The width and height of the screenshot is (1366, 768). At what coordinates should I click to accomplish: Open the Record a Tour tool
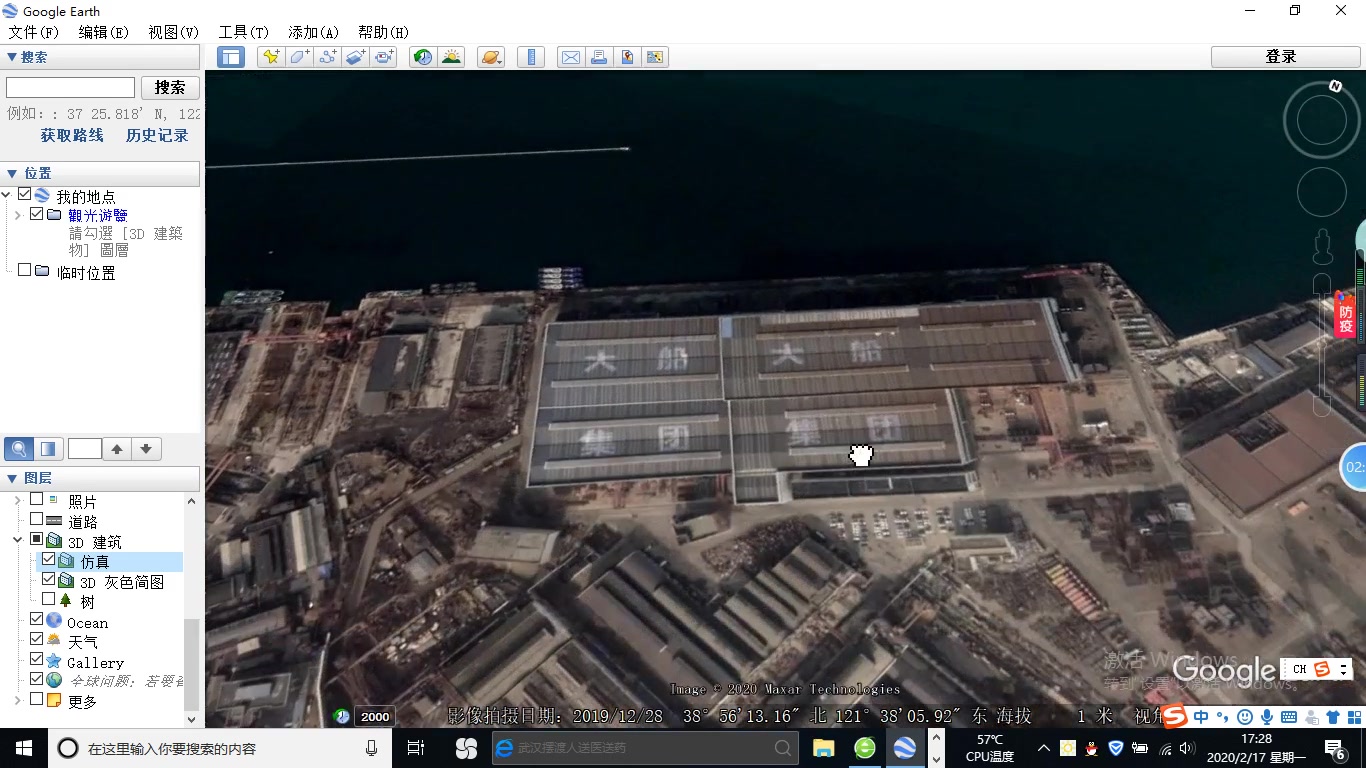(384, 57)
